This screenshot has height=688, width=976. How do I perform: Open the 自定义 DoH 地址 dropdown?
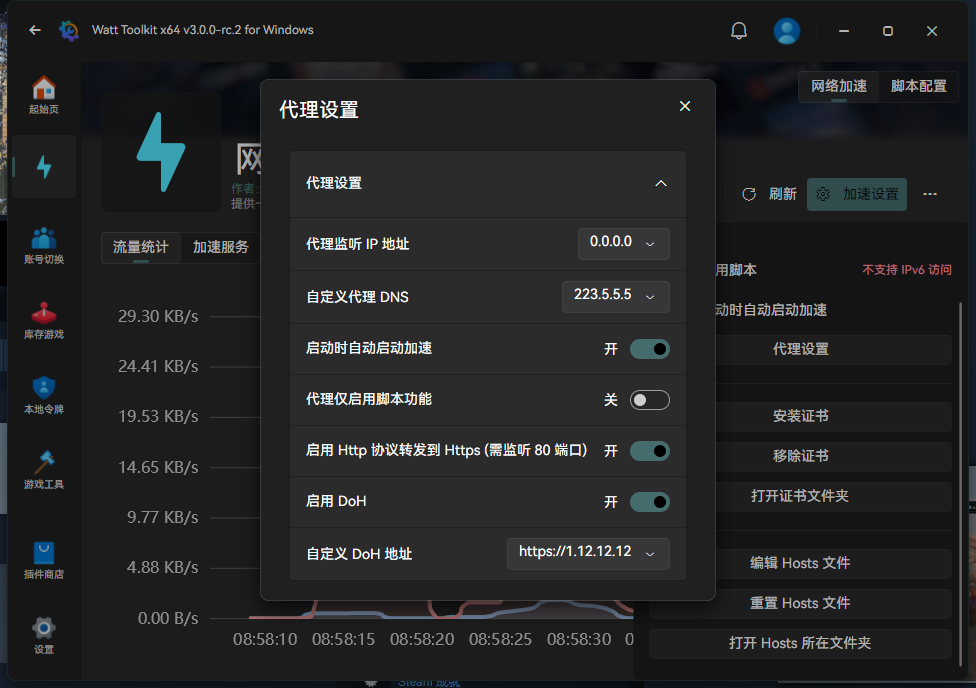point(588,554)
